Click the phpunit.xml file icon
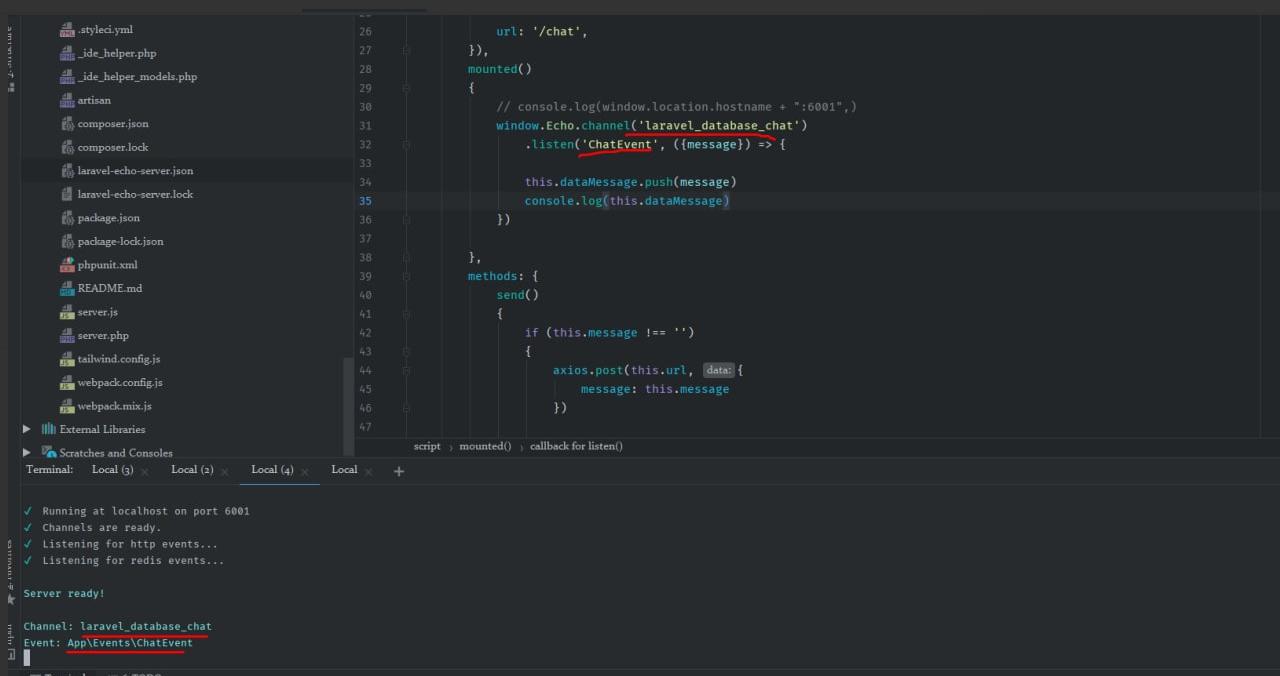 67,265
